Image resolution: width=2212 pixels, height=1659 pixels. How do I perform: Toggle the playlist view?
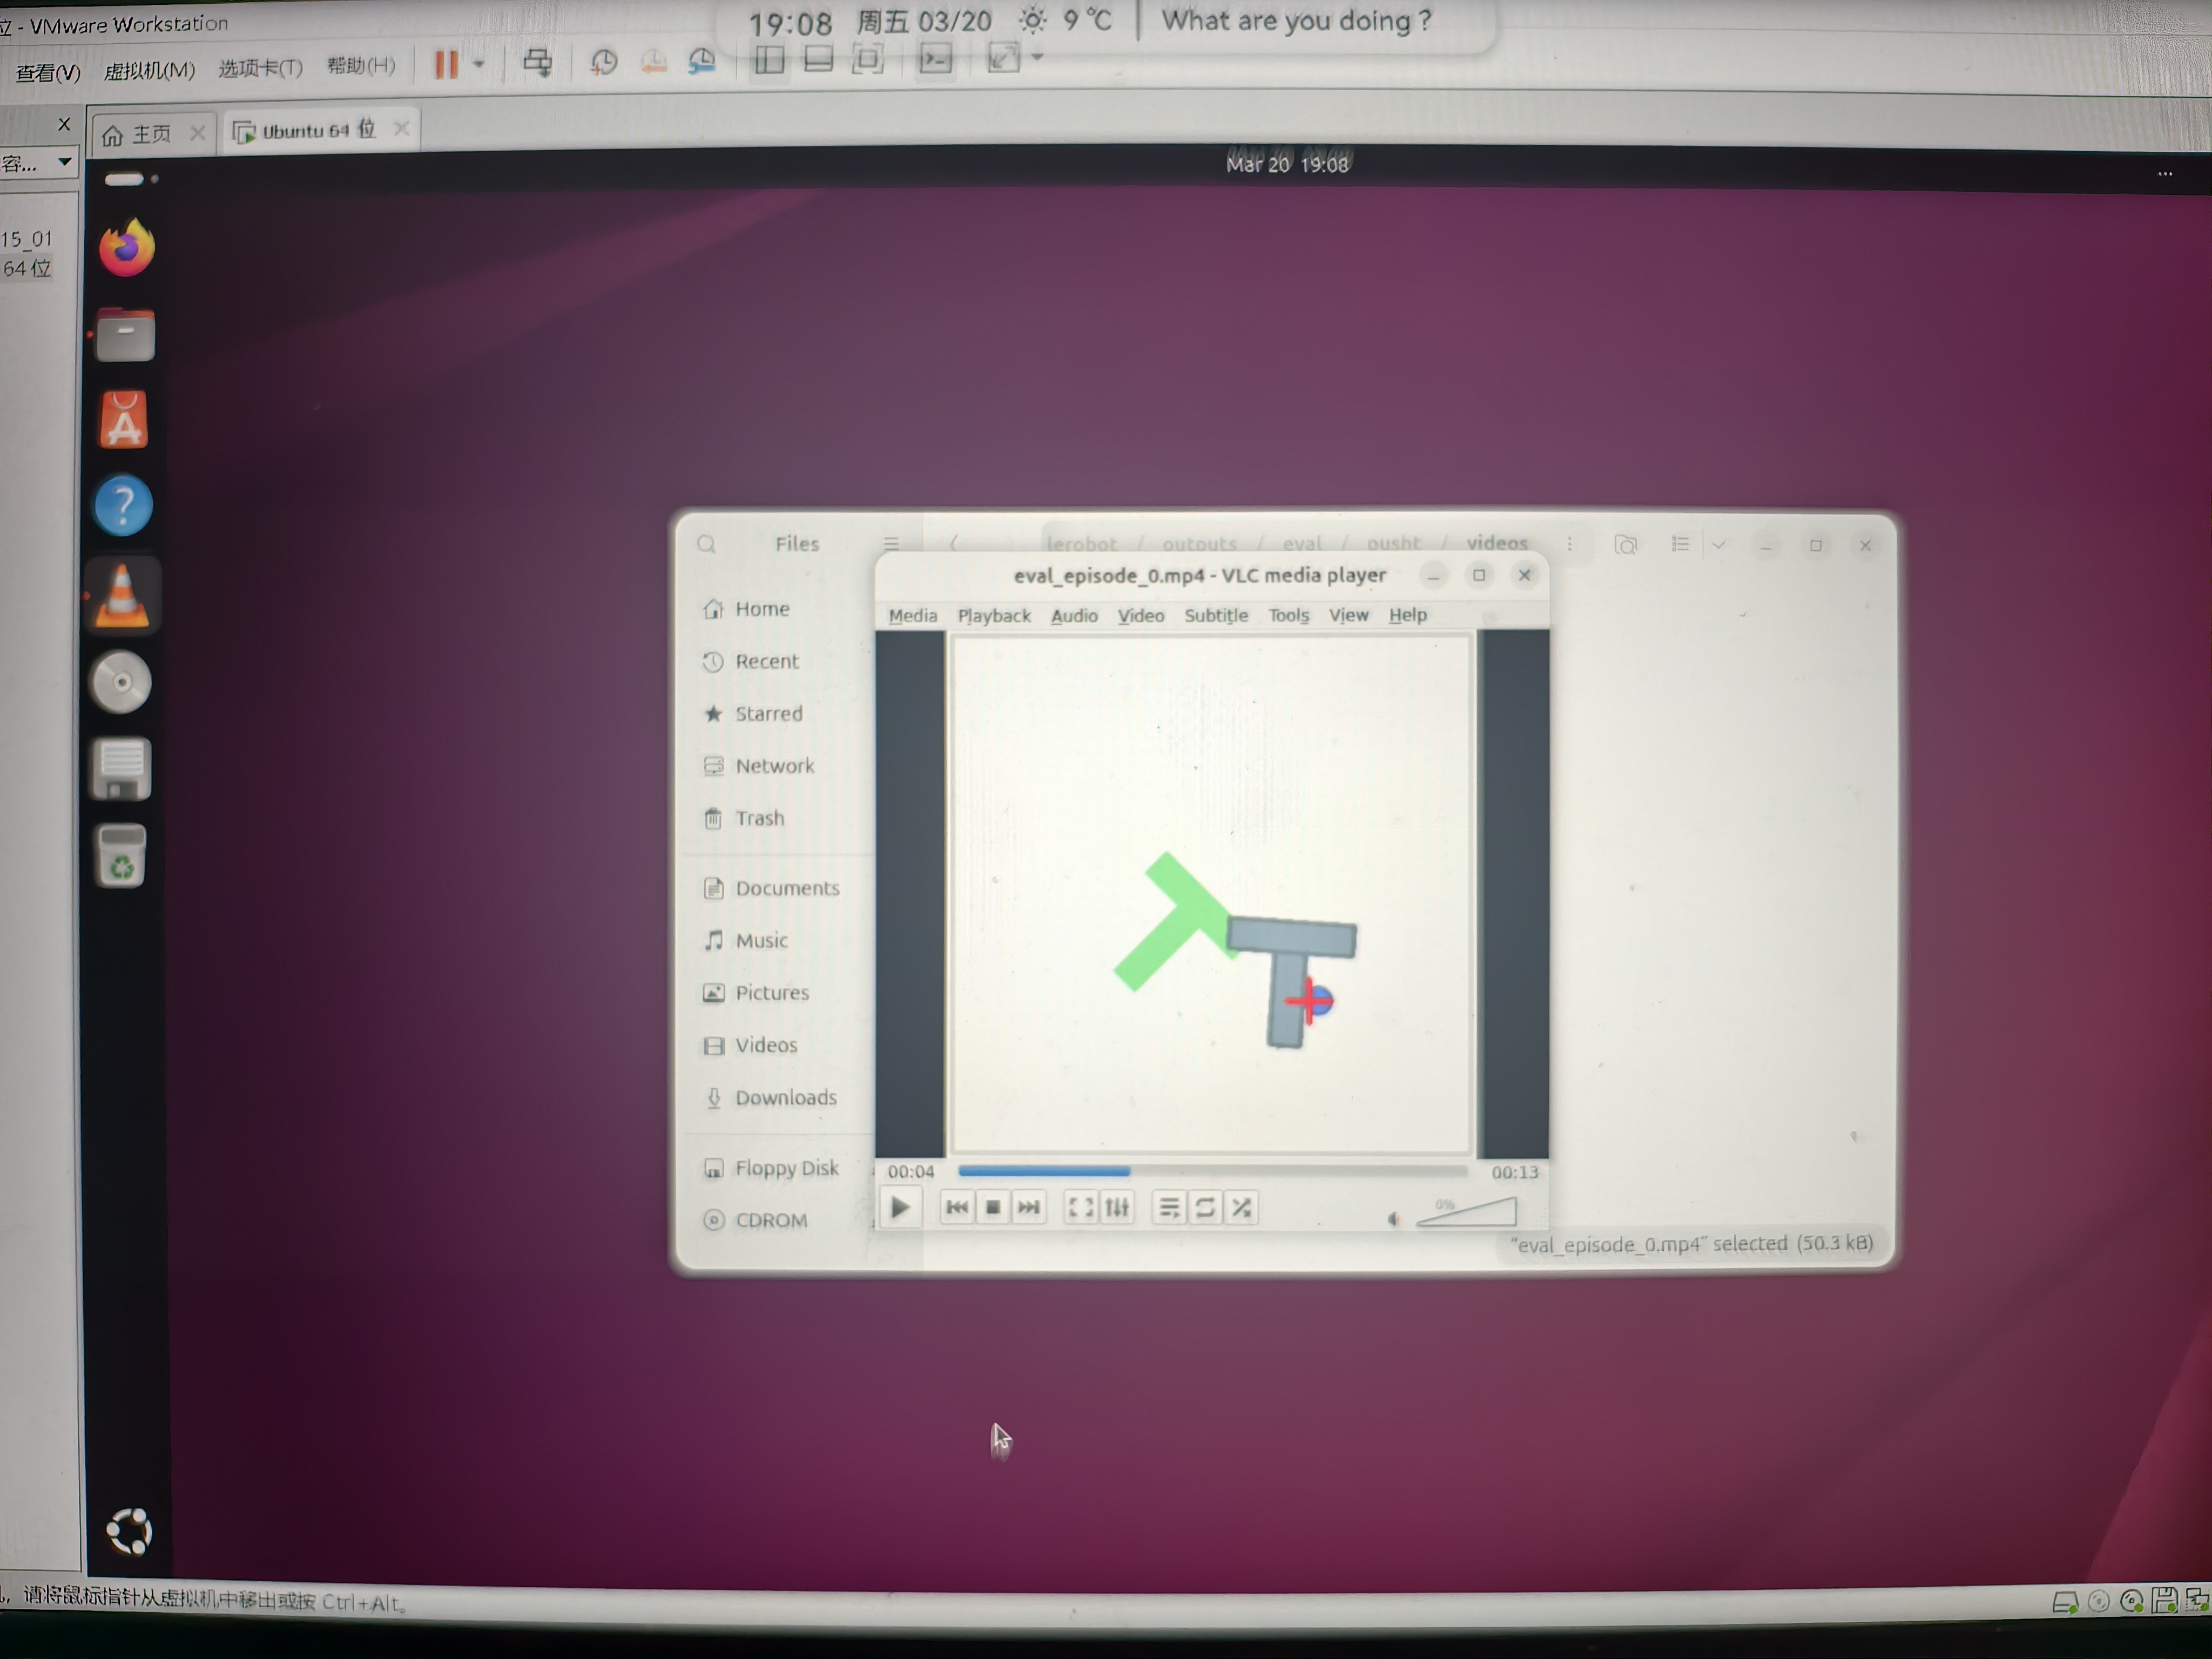(x=1168, y=1207)
